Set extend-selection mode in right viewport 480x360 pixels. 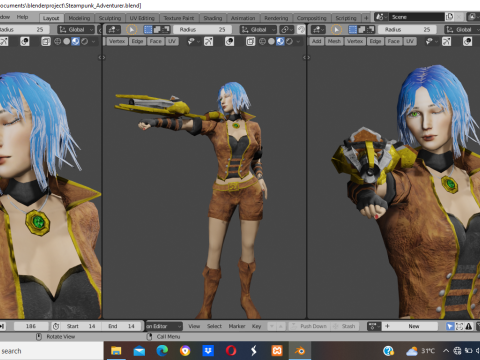pos(361,30)
